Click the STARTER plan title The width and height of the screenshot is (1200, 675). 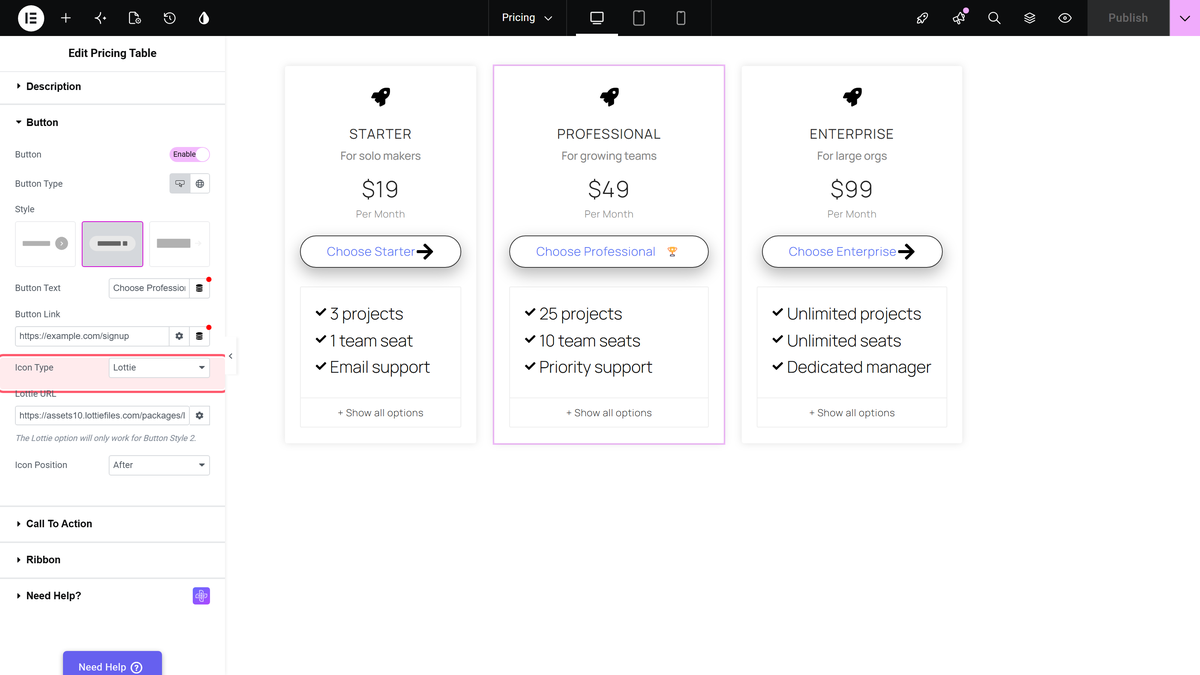380,134
